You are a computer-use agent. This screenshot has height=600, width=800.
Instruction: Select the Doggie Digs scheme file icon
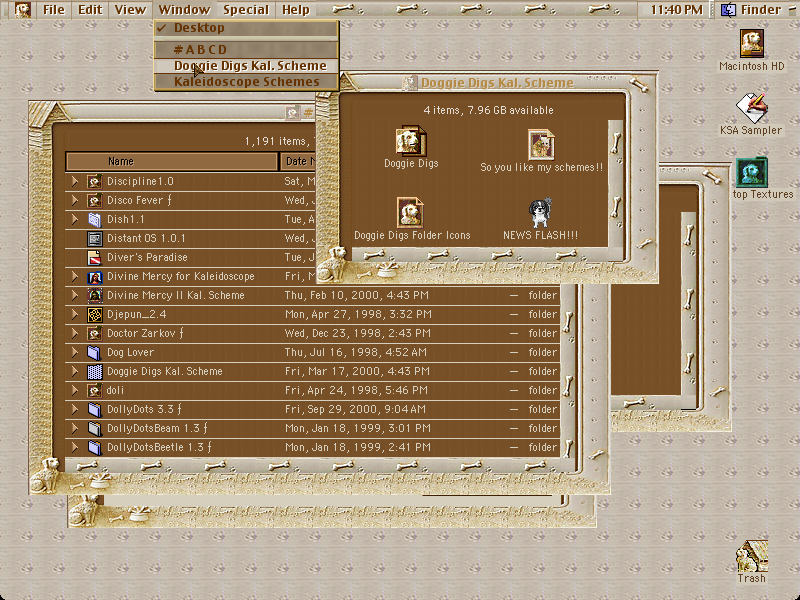click(x=411, y=140)
